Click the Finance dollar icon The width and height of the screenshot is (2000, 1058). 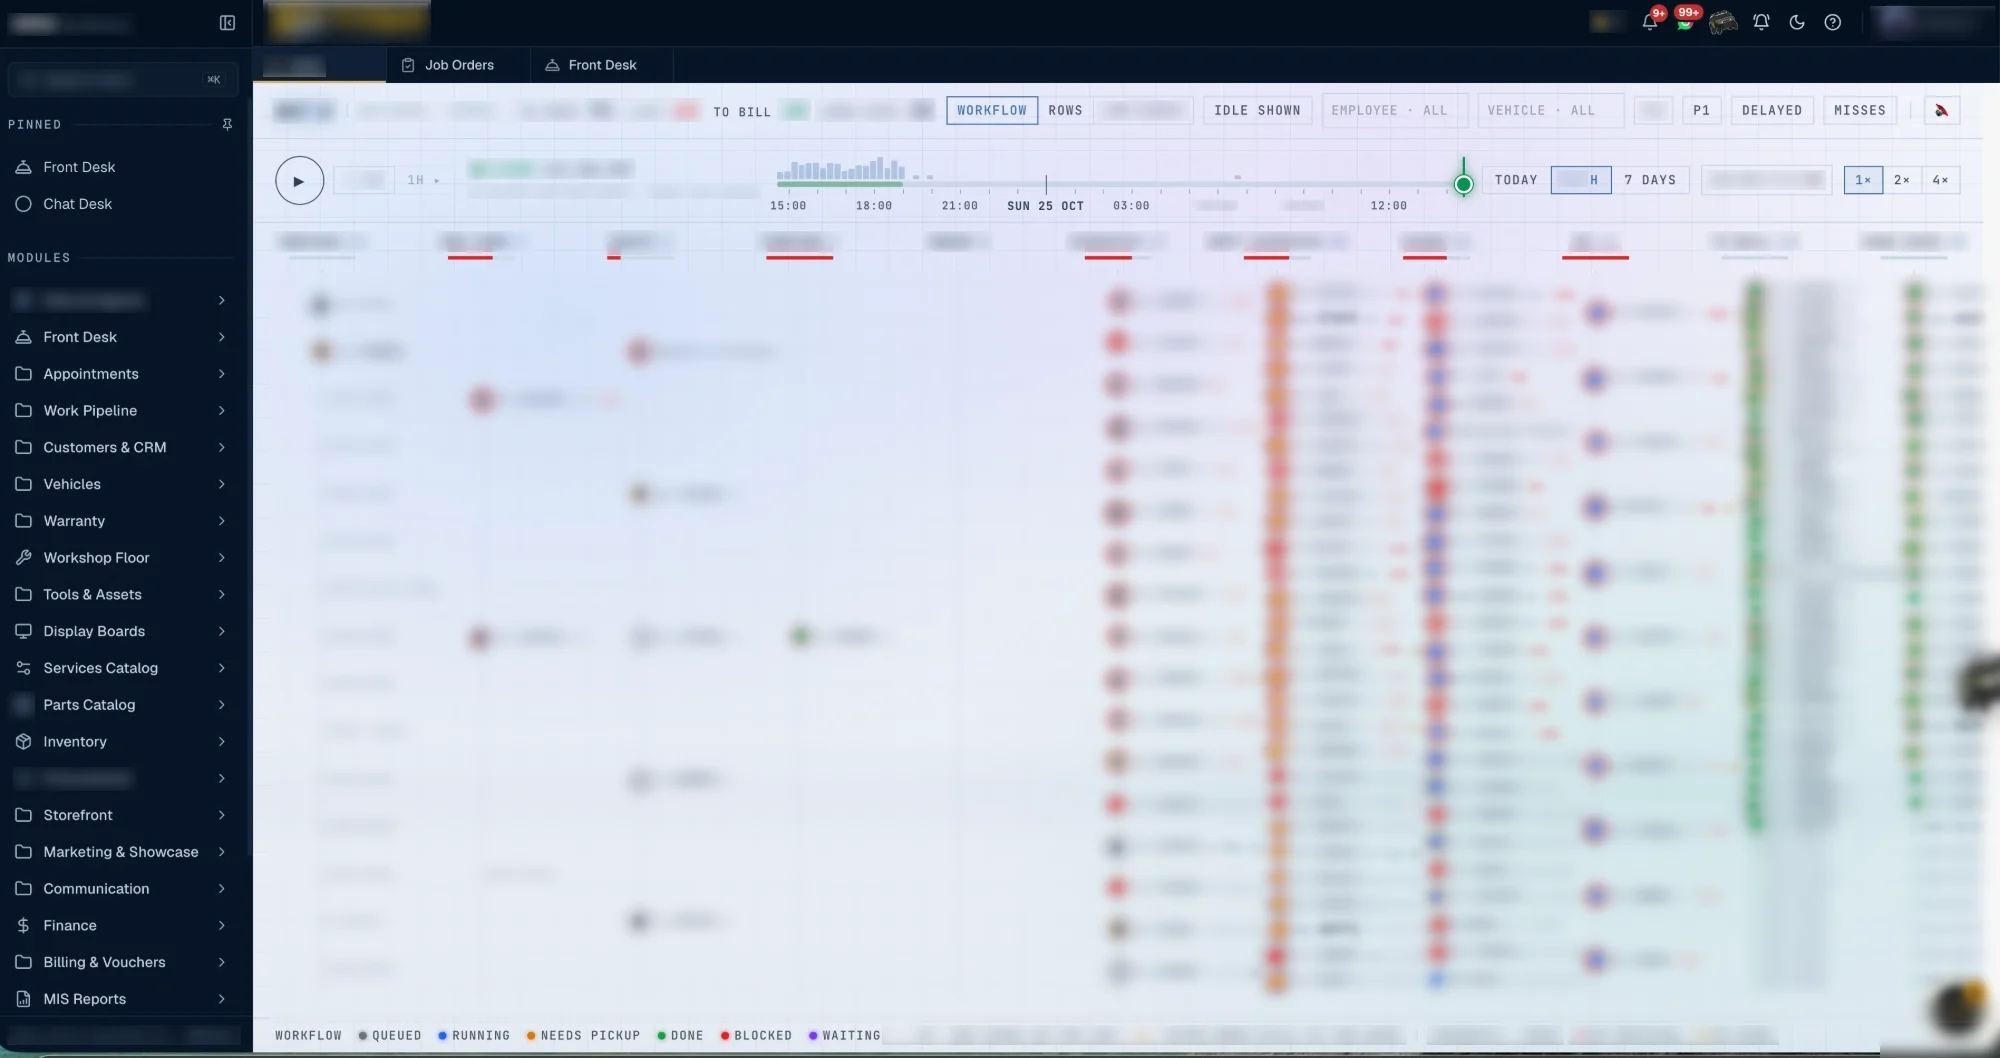click(x=24, y=926)
